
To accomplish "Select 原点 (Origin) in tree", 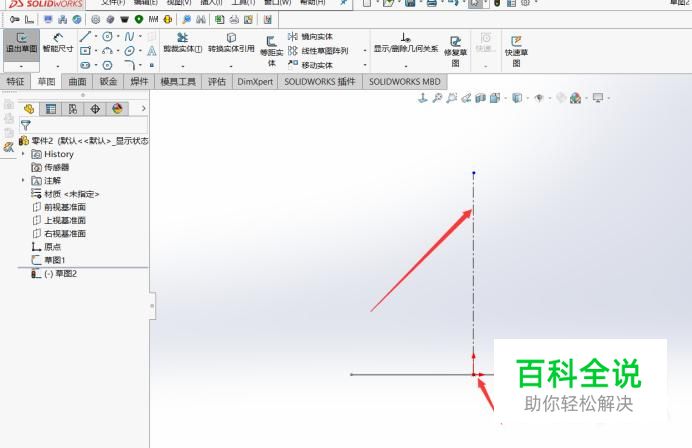I will 46,247.
